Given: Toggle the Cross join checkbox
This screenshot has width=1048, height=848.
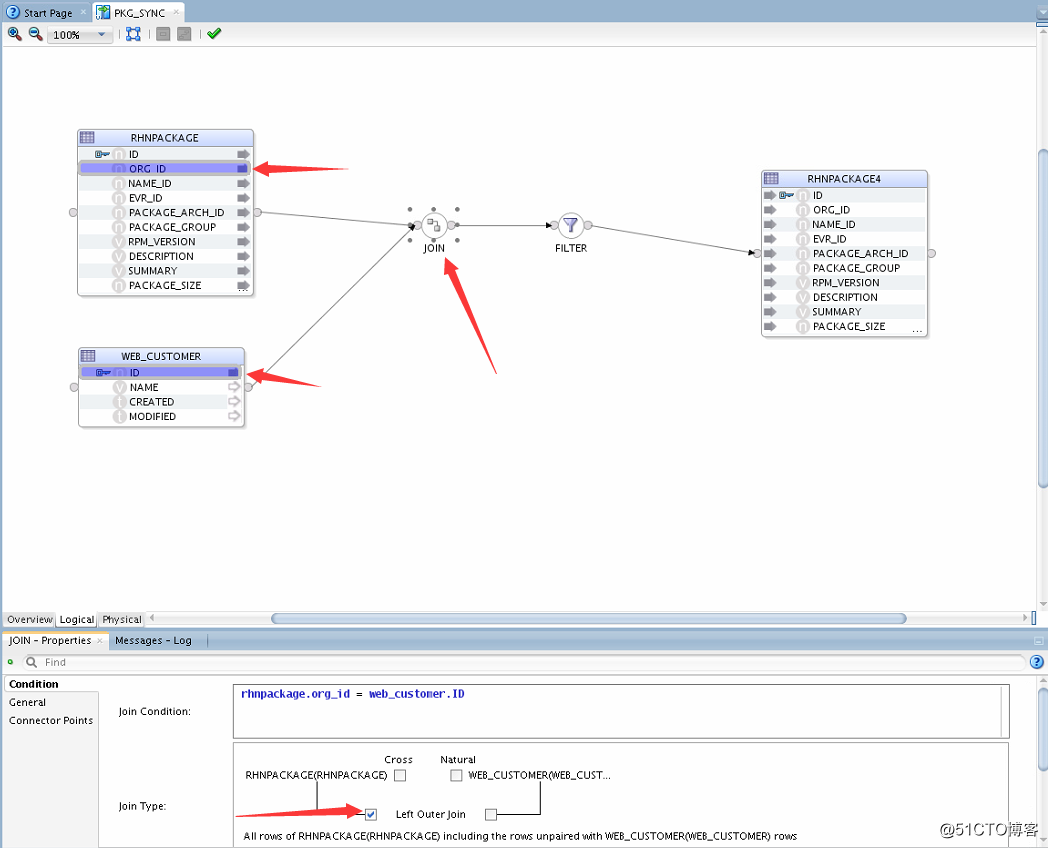Looking at the screenshot, I should coord(400,775).
